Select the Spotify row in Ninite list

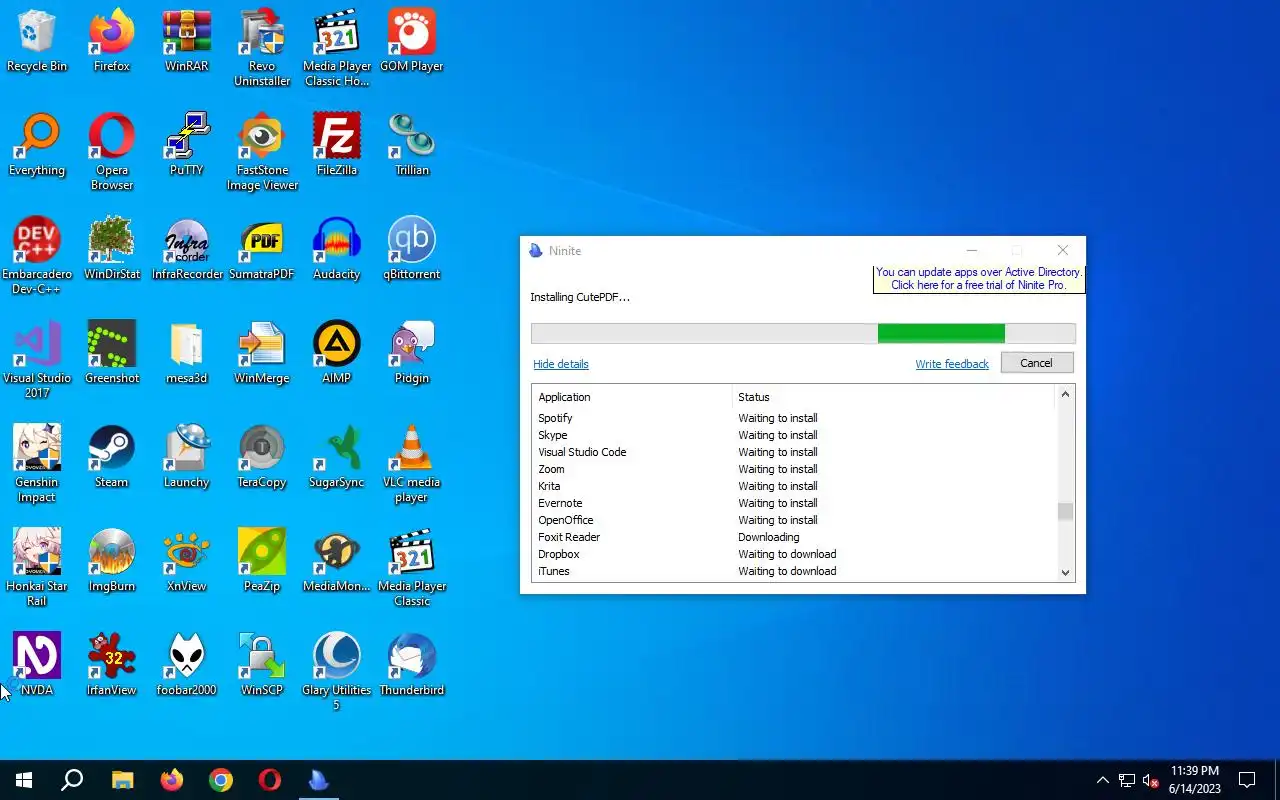(x=794, y=418)
